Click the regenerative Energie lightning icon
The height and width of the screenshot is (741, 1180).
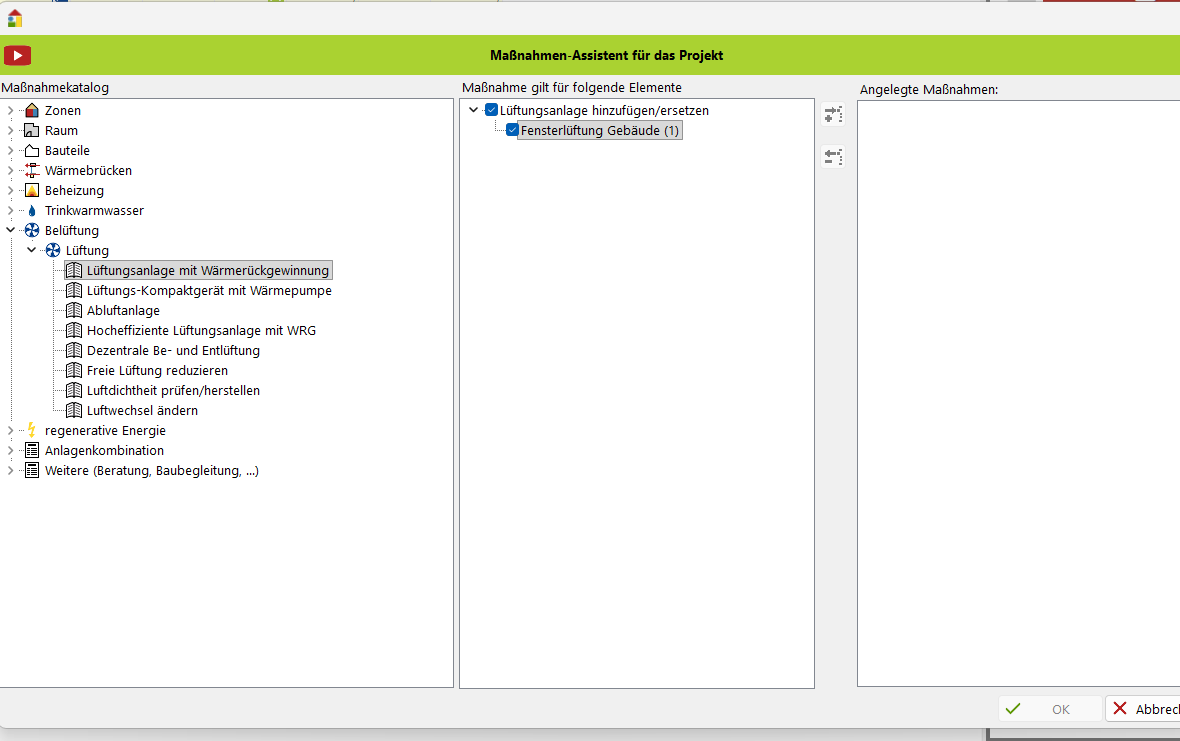[32, 431]
